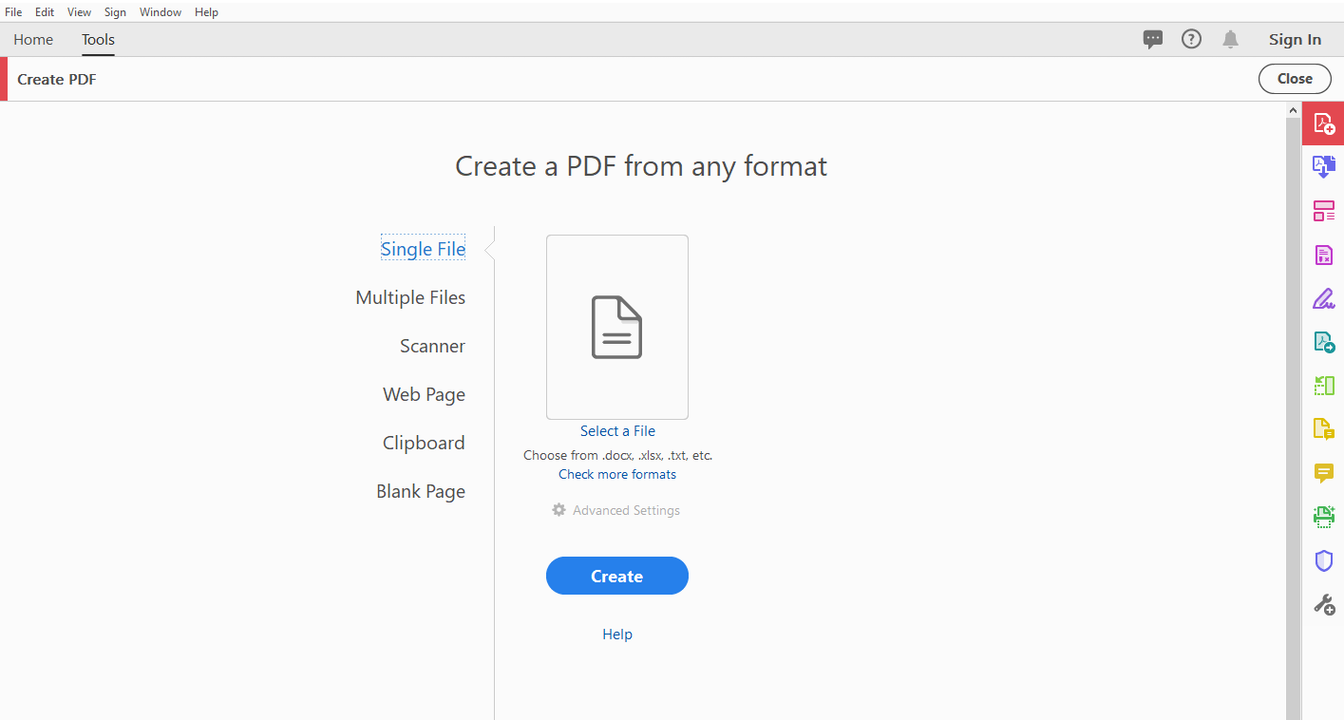The width and height of the screenshot is (1344, 720).
Task: Click the document icon to select a file
Action: 617,327
